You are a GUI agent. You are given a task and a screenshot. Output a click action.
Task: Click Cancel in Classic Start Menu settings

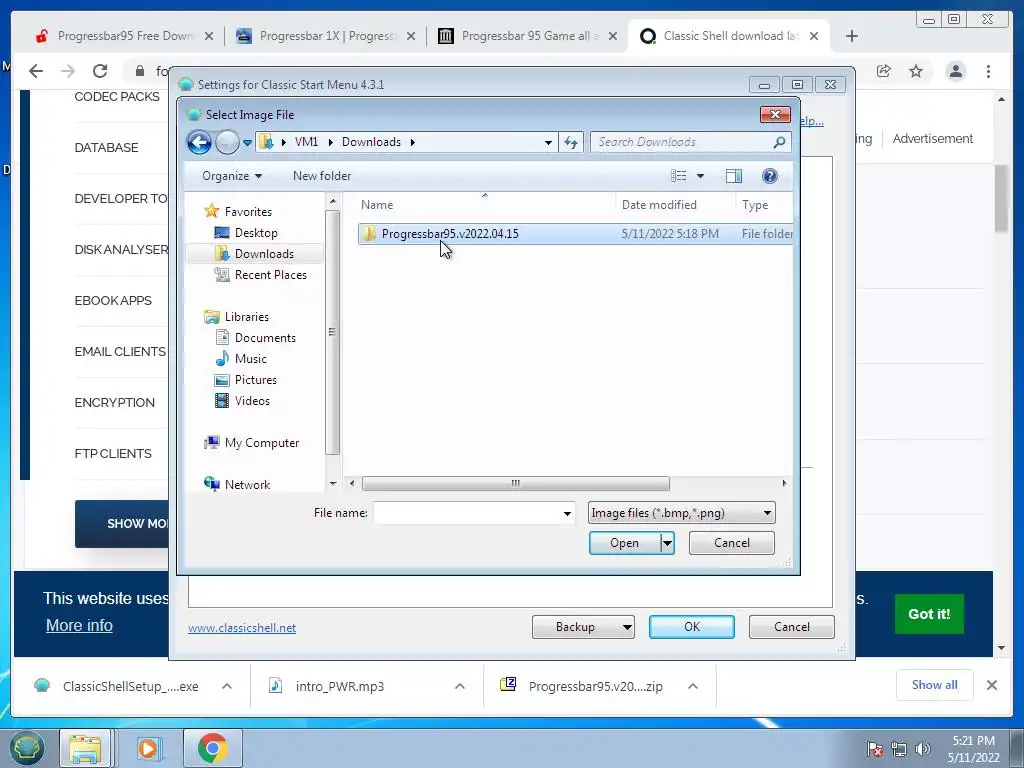click(x=792, y=627)
